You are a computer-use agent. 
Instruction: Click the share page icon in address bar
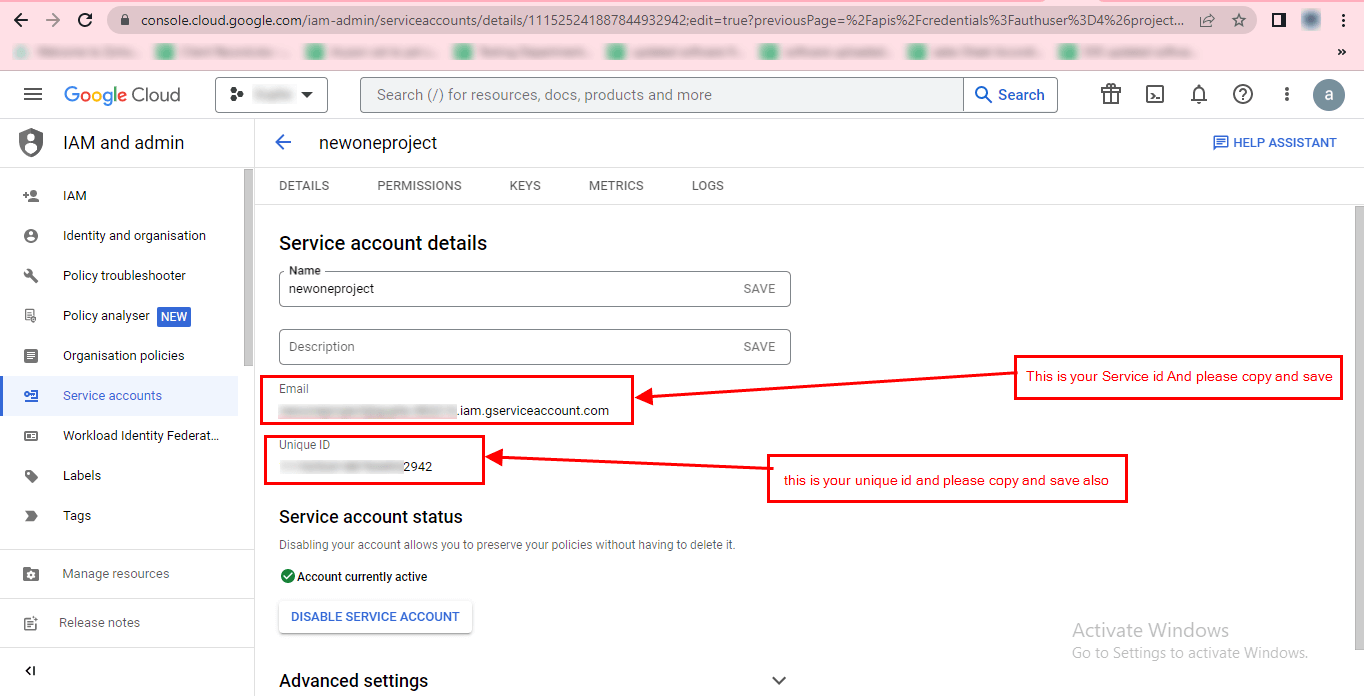(x=1207, y=20)
